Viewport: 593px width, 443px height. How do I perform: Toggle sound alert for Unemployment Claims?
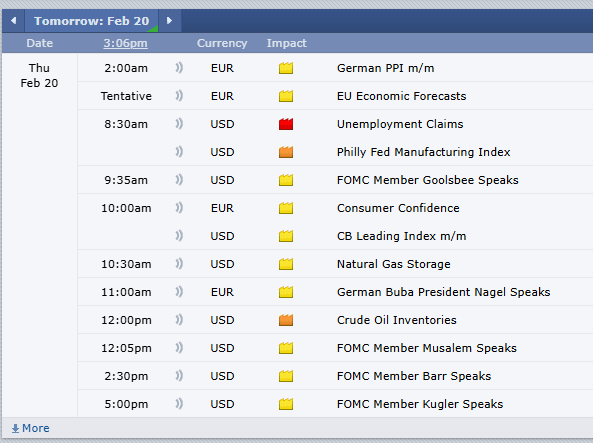[x=179, y=124]
